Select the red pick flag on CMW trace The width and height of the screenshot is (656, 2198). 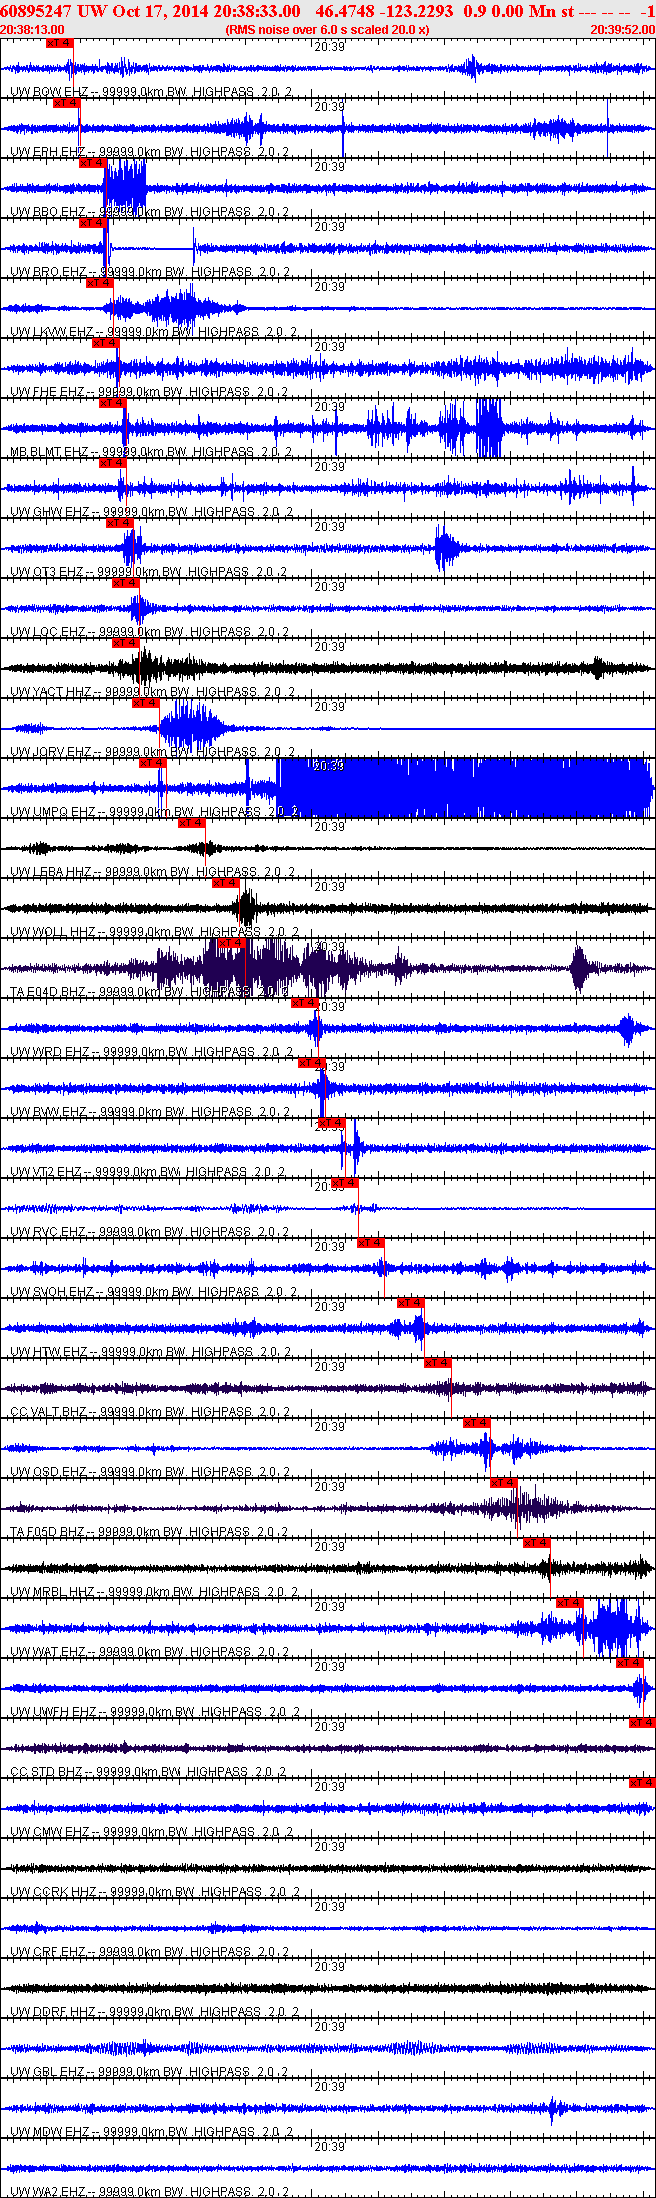pos(642,1783)
